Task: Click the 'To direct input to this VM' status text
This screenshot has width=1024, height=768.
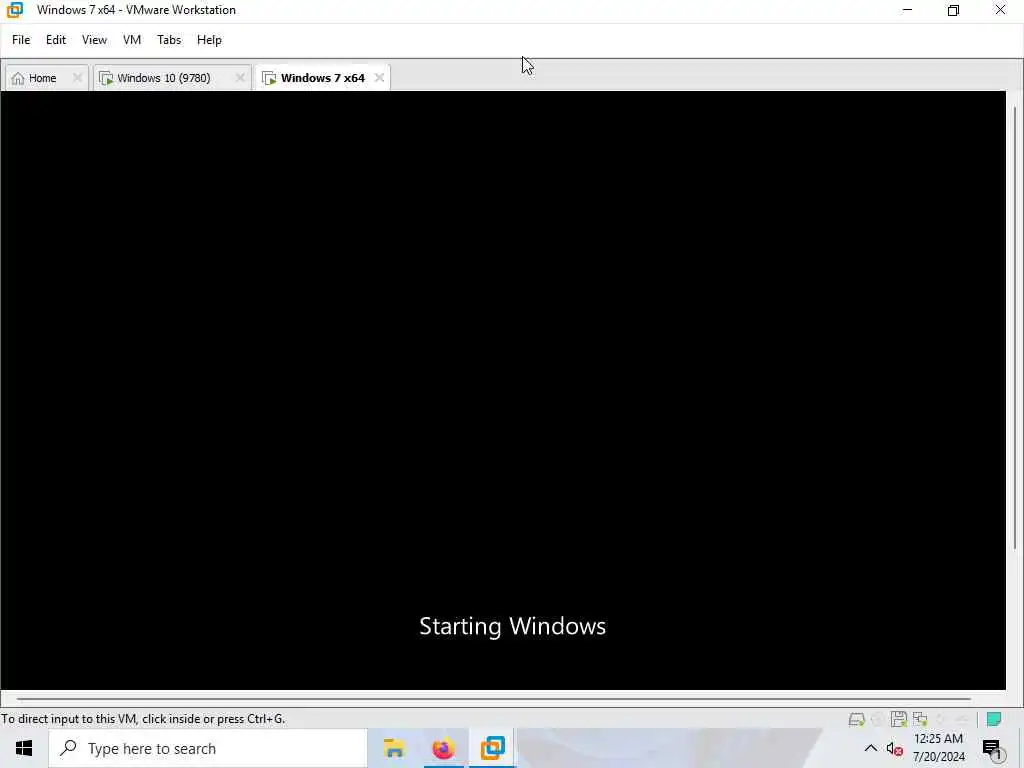Action: (x=143, y=719)
